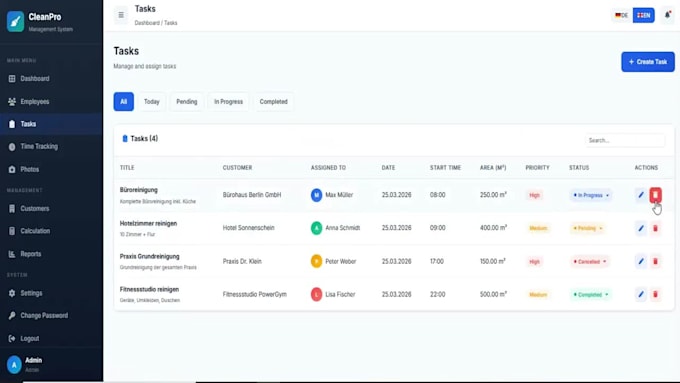
Task: Open the Completed status dropdown for Fitnessstudio reinigen
Action: (x=591, y=295)
